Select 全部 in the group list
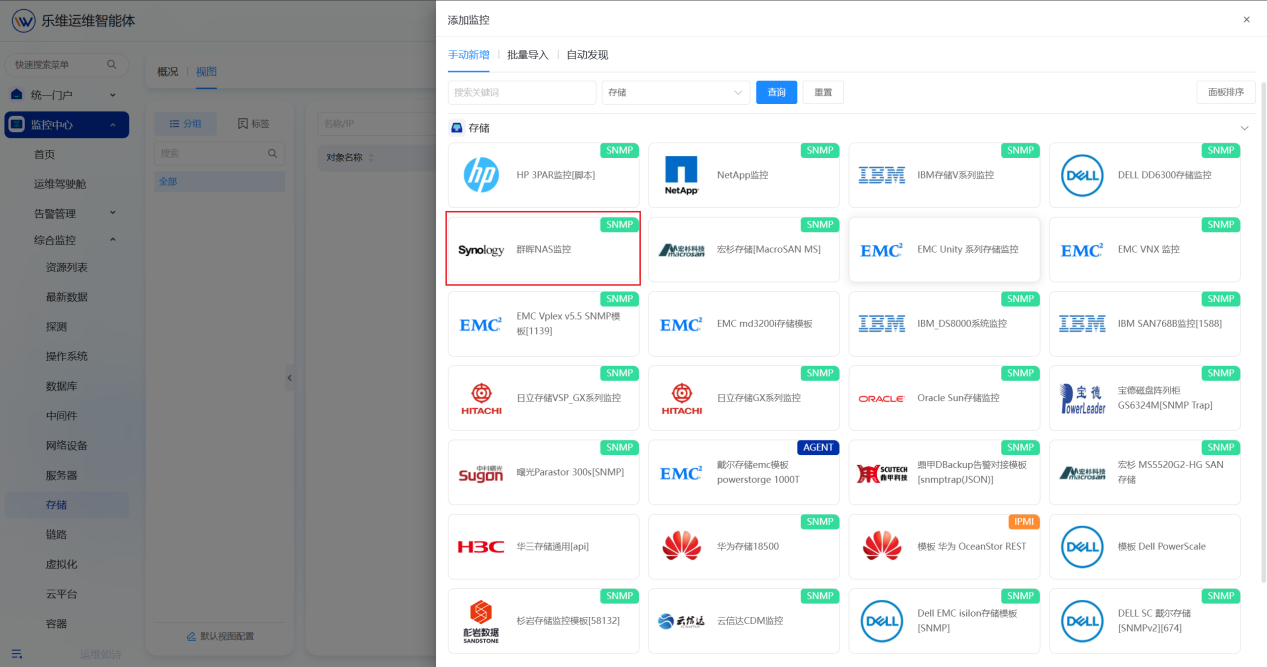The image size is (1267, 667). click(219, 182)
